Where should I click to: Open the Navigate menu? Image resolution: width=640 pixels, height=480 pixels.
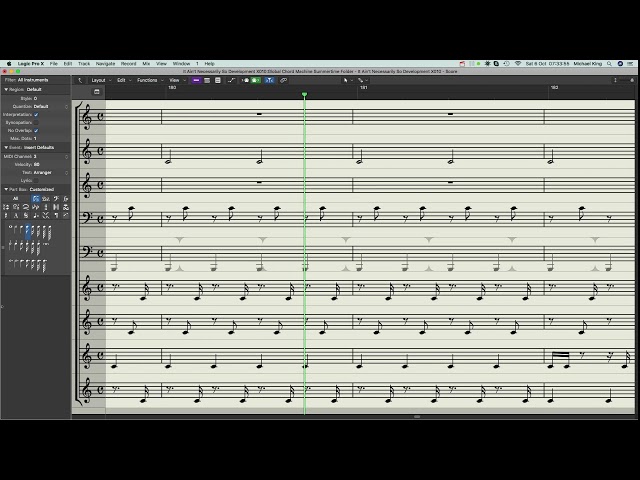105,64
